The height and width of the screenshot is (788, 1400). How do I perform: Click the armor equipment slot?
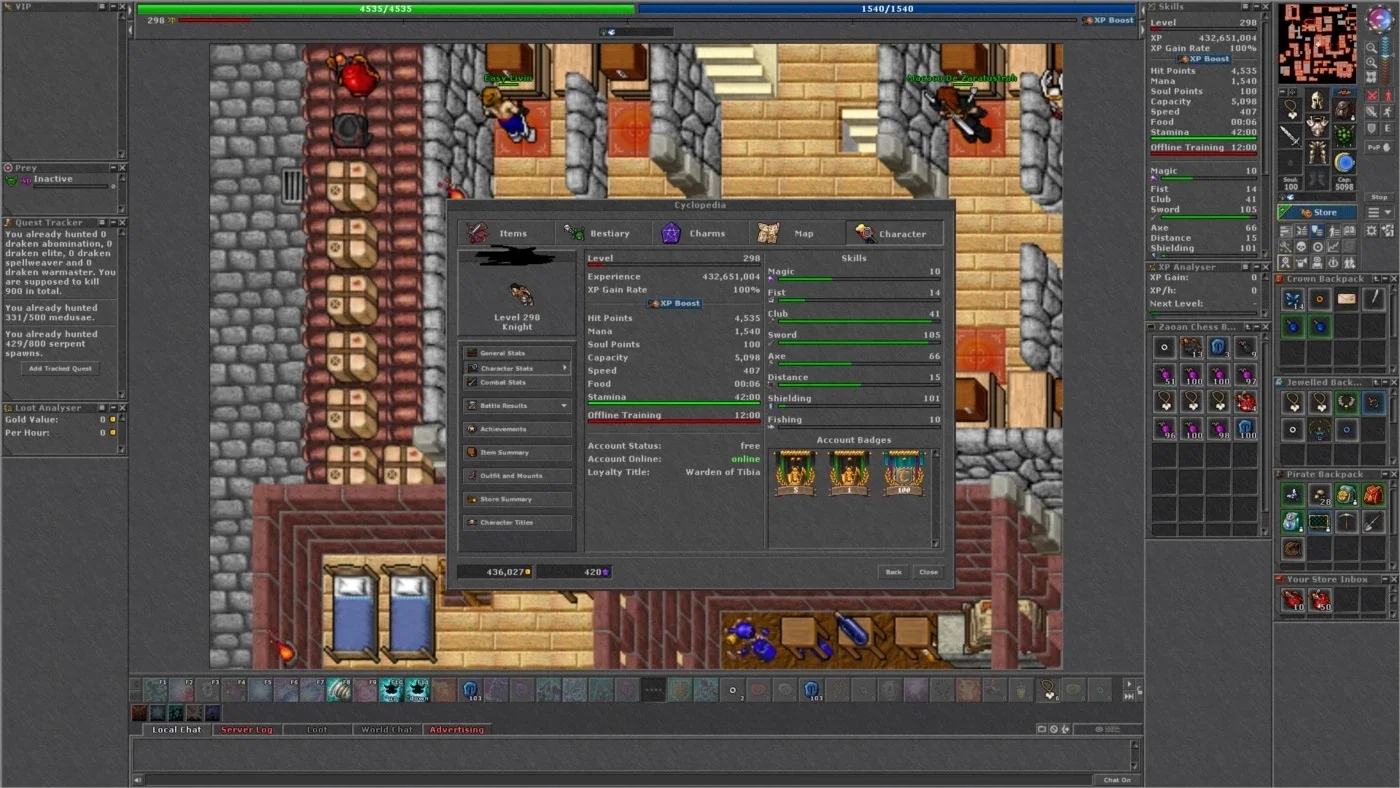tap(1318, 126)
